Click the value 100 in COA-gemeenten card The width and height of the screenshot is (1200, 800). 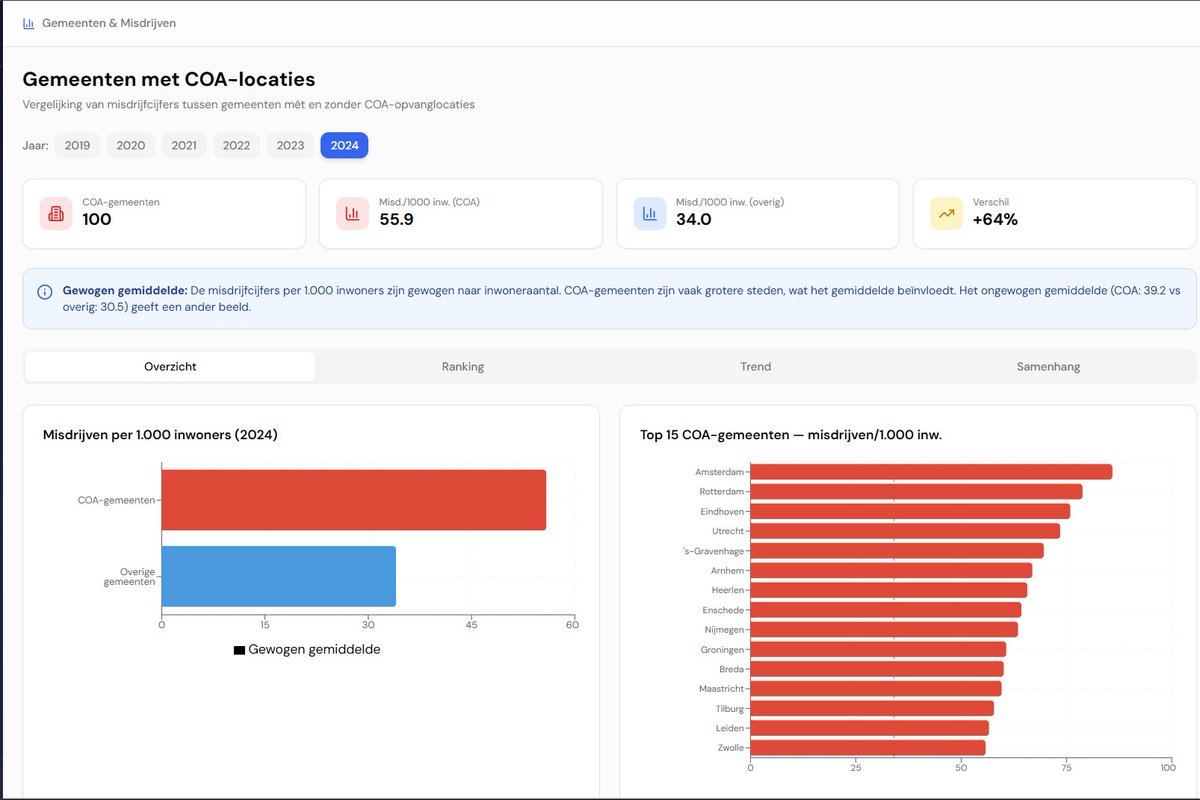click(x=97, y=220)
